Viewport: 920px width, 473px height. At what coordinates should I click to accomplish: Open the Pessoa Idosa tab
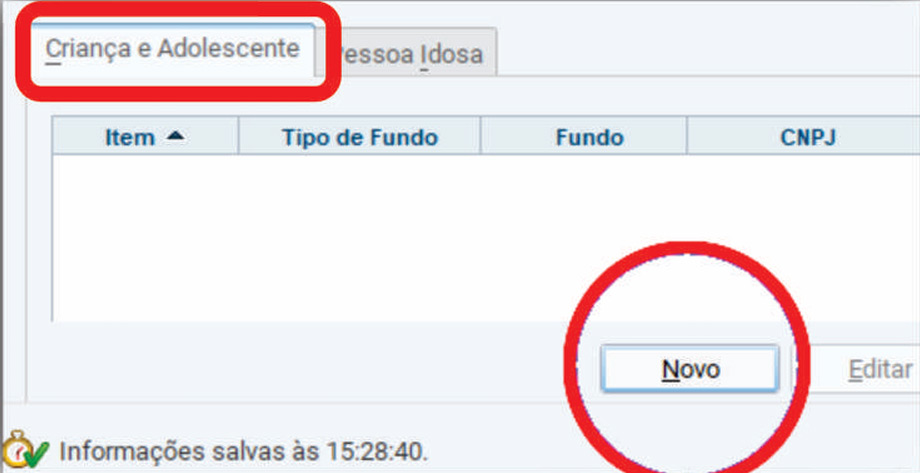click(408, 53)
